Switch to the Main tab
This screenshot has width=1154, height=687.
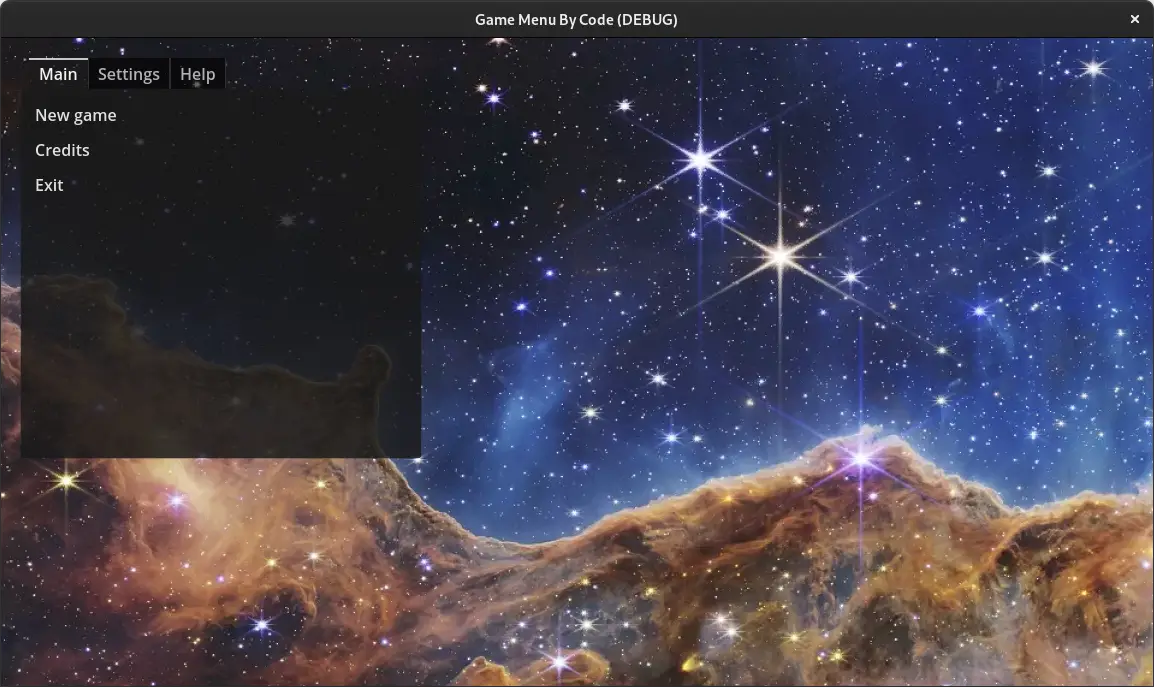pyautogui.click(x=58, y=74)
